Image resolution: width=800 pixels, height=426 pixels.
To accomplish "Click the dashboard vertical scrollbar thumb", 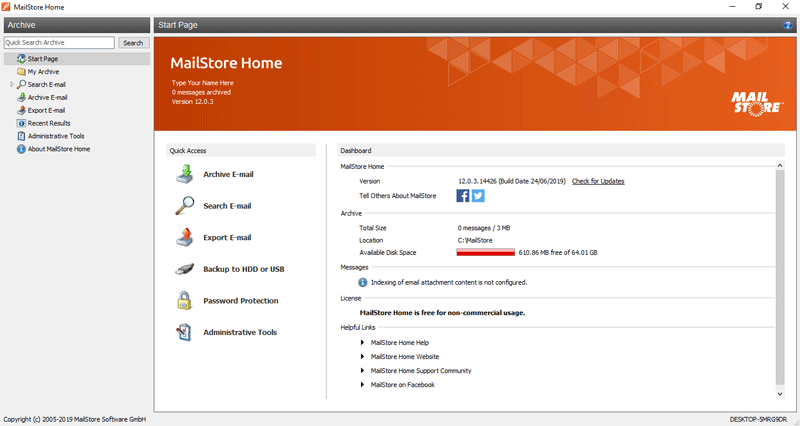I will (x=780, y=277).
